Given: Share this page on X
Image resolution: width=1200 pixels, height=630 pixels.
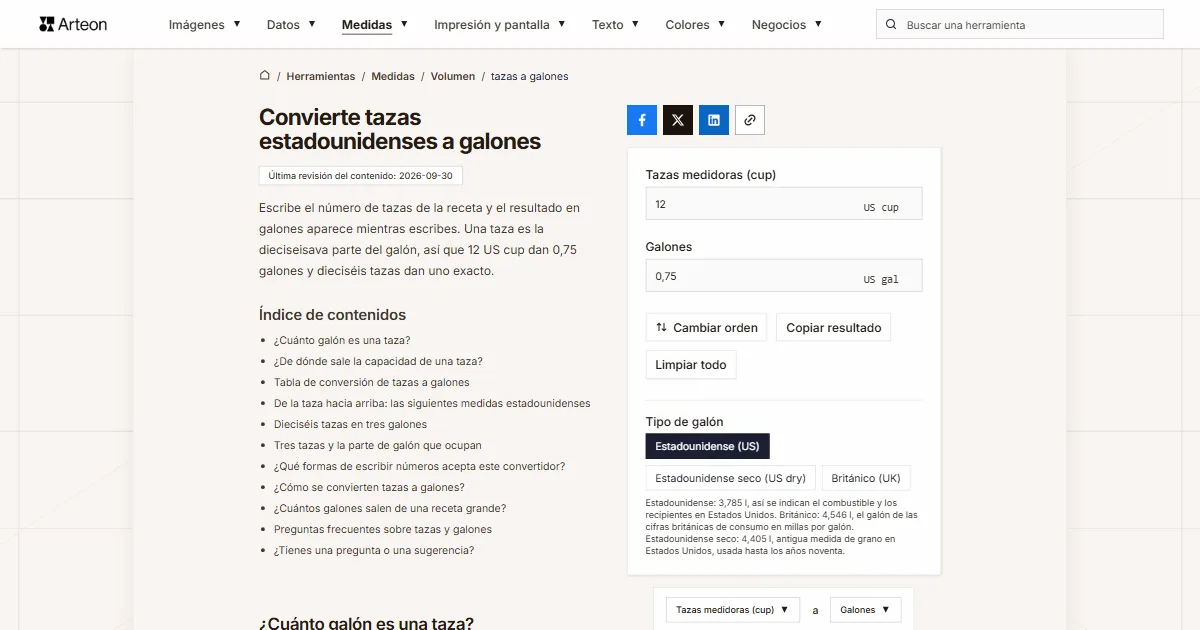Looking at the screenshot, I should pyautogui.click(x=678, y=120).
